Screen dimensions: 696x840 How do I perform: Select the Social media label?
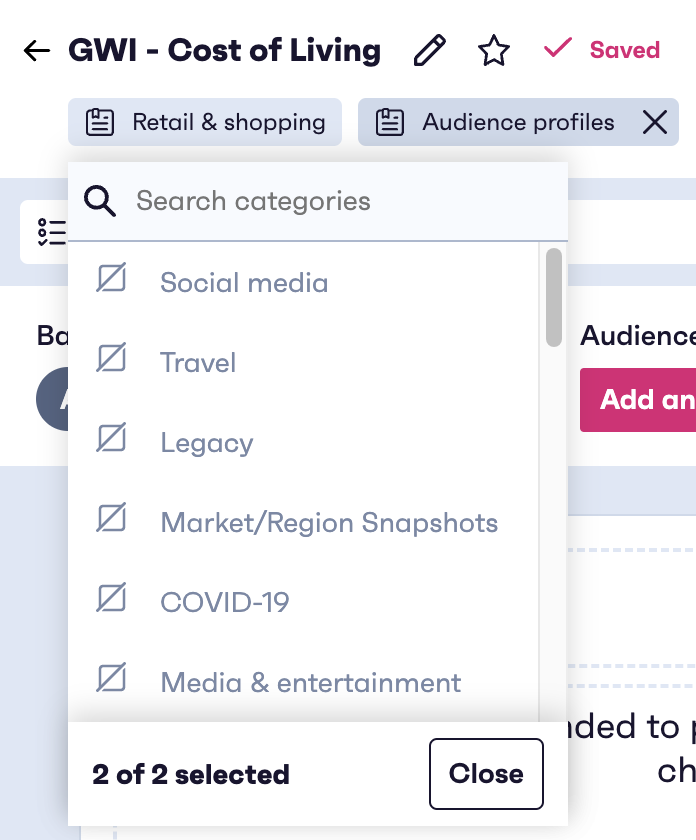click(x=244, y=282)
